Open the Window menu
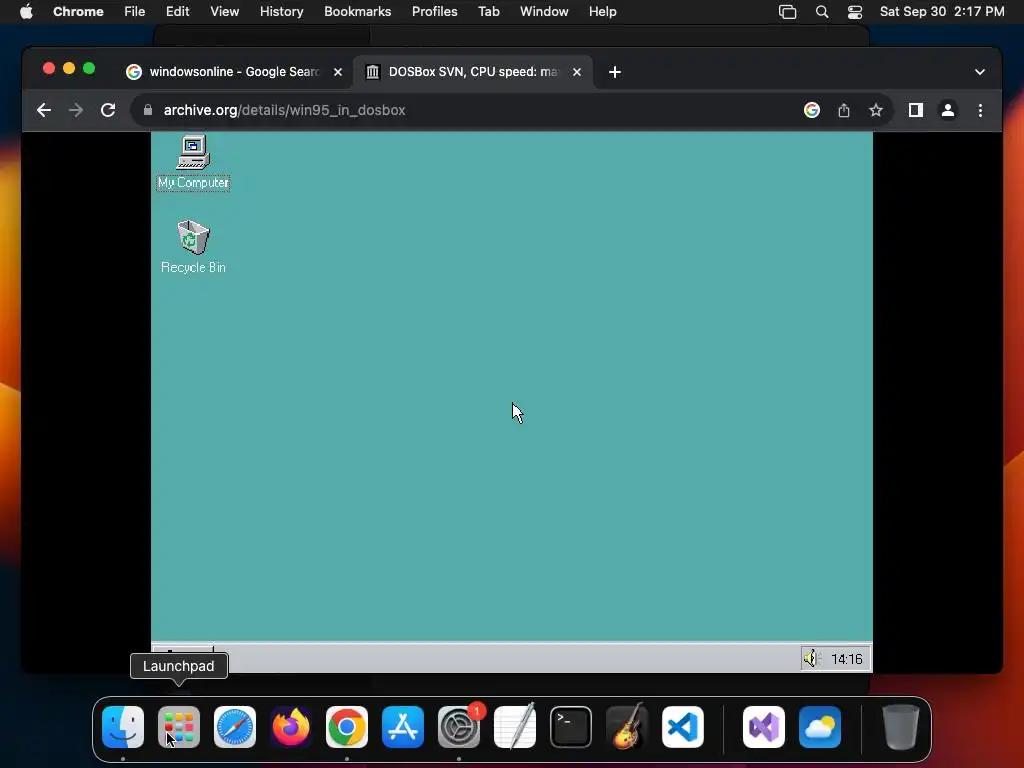This screenshot has width=1024, height=768. [x=544, y=12]
